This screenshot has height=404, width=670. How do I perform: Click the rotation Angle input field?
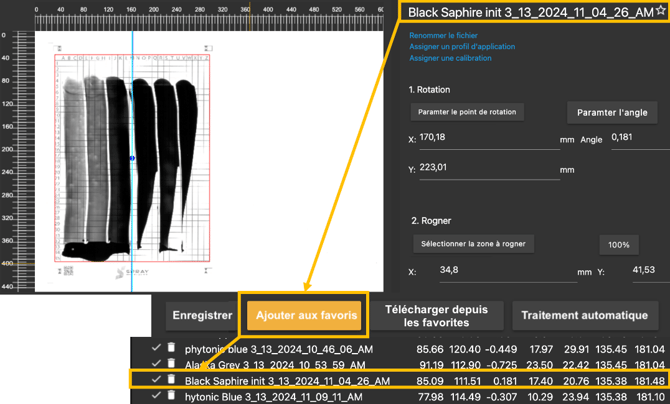(x=637, y=138)
